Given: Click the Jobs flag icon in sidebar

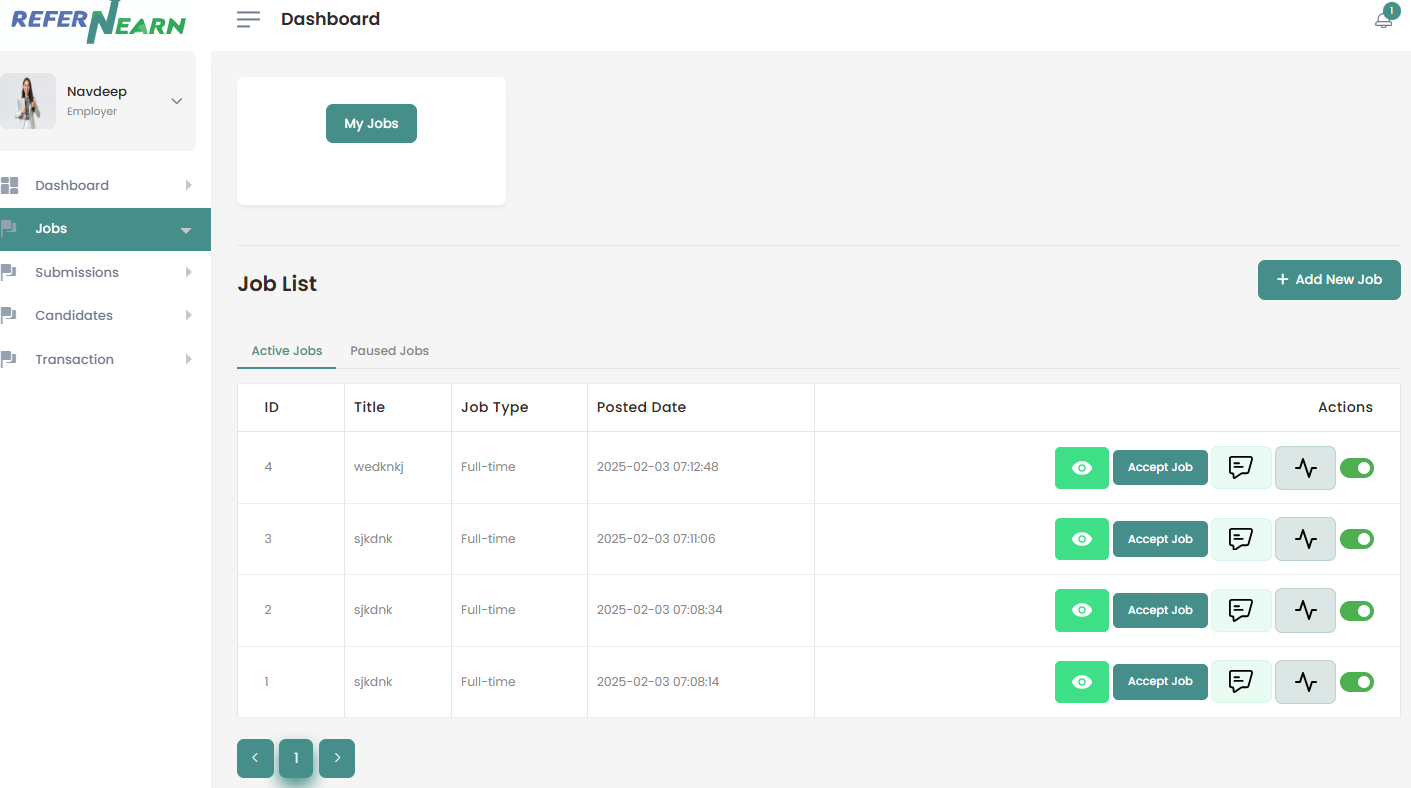Looking at the screenshot, I should click(9, 228).
